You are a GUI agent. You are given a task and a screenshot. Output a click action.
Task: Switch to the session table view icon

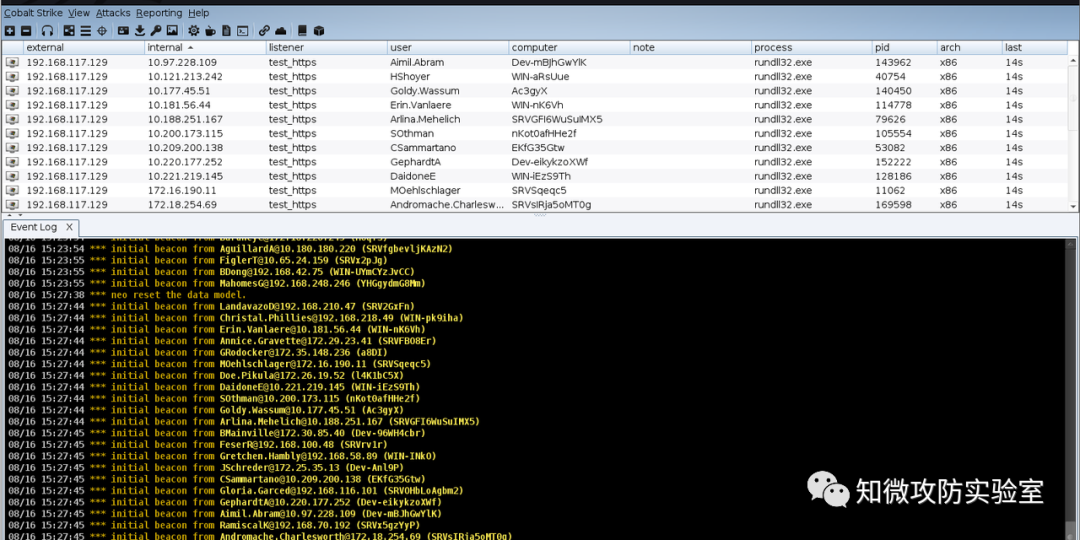(x=85, y=31)
